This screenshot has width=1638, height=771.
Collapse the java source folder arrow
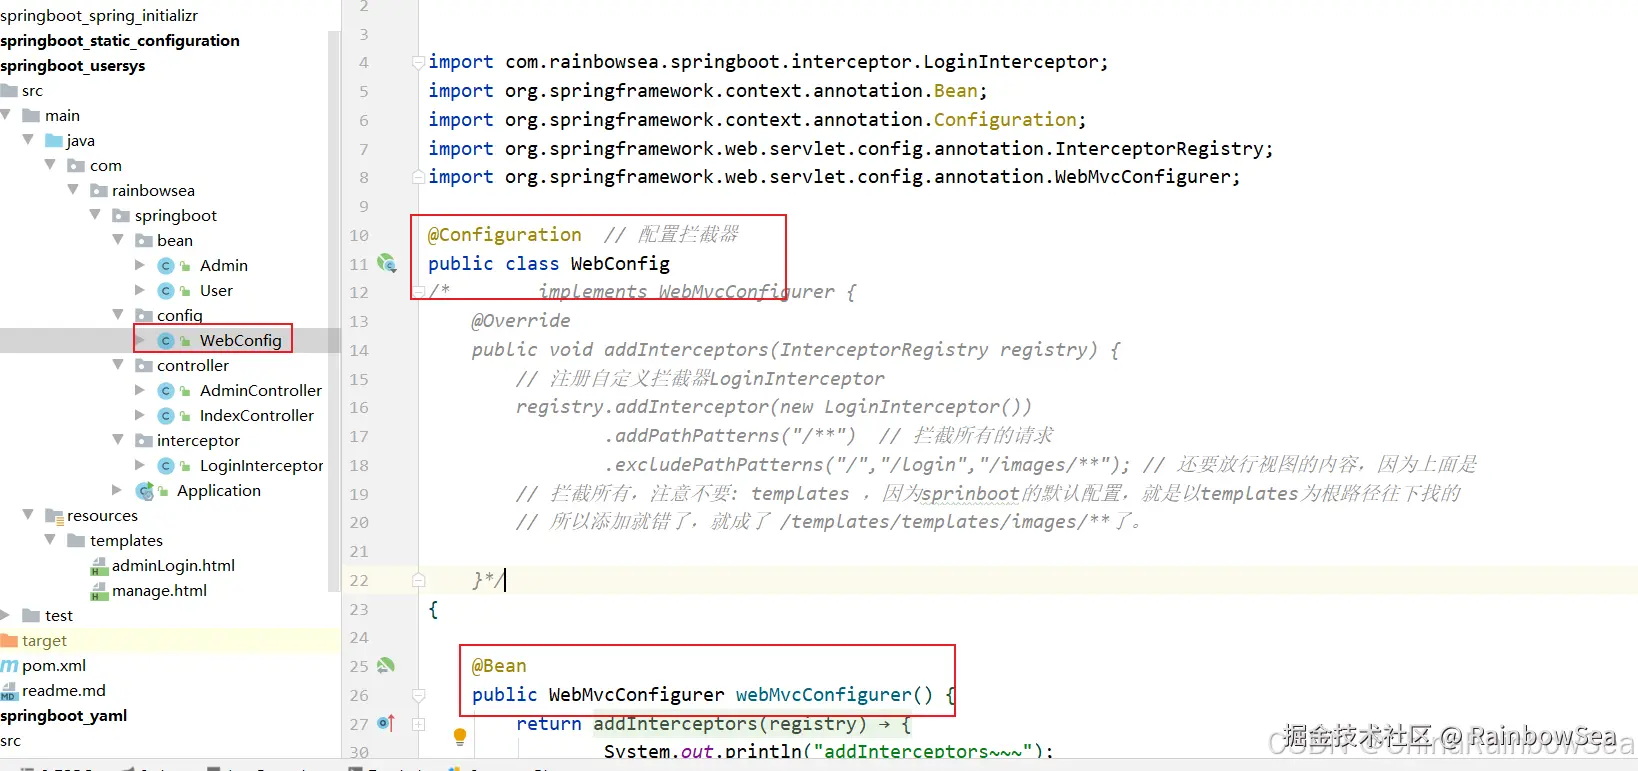click(28, 140)
